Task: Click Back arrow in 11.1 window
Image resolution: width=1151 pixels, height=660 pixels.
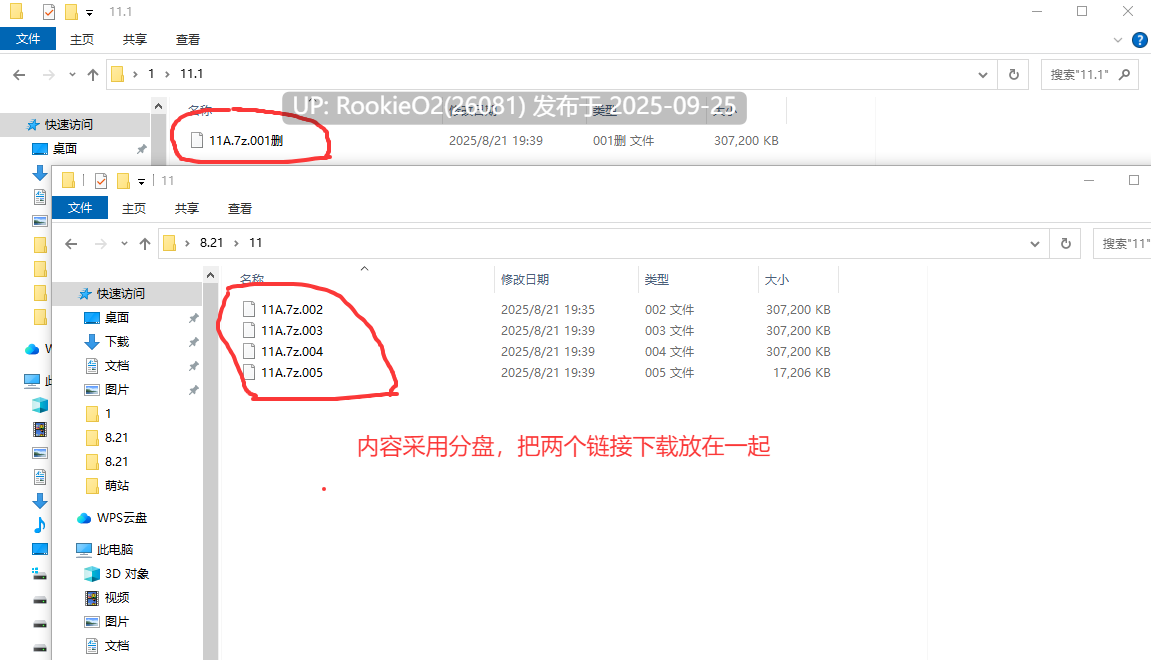Action: 19,74
